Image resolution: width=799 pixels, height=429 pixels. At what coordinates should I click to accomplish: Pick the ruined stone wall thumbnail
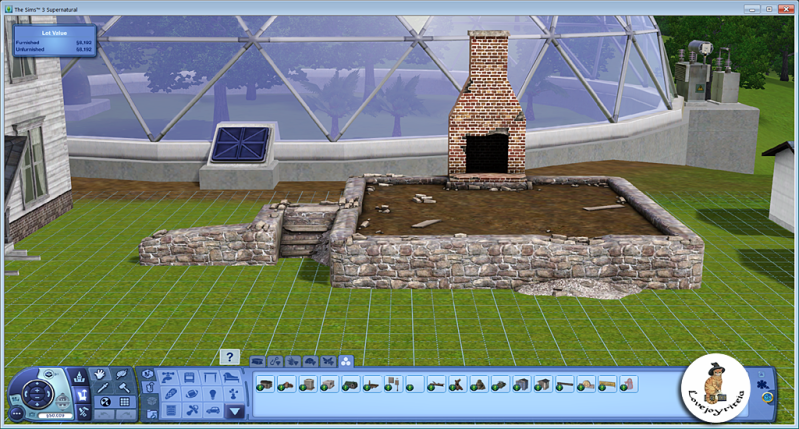265,385
